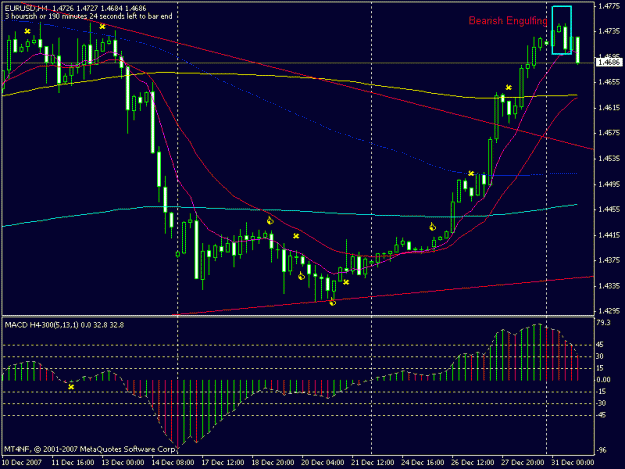This screenshot has height=469, width=625.
Task: Click the 26 Dec 12:00 time label
Action: point(473,463)
